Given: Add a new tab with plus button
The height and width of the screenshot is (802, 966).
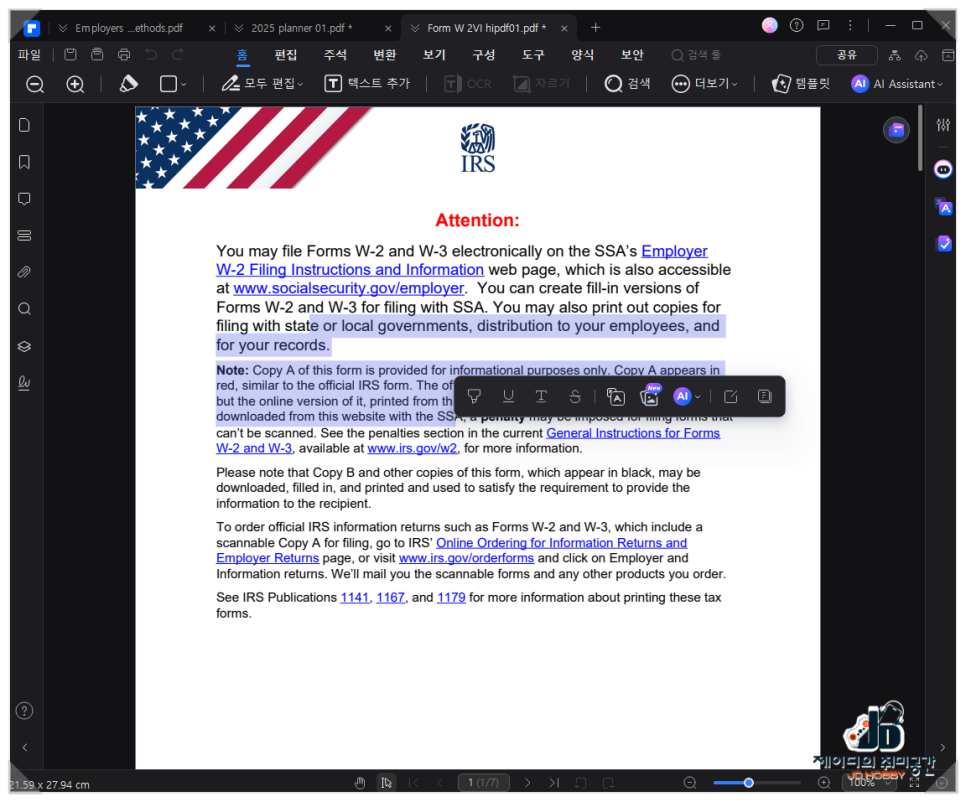Looking at the screenshot, I should (595, 28).
